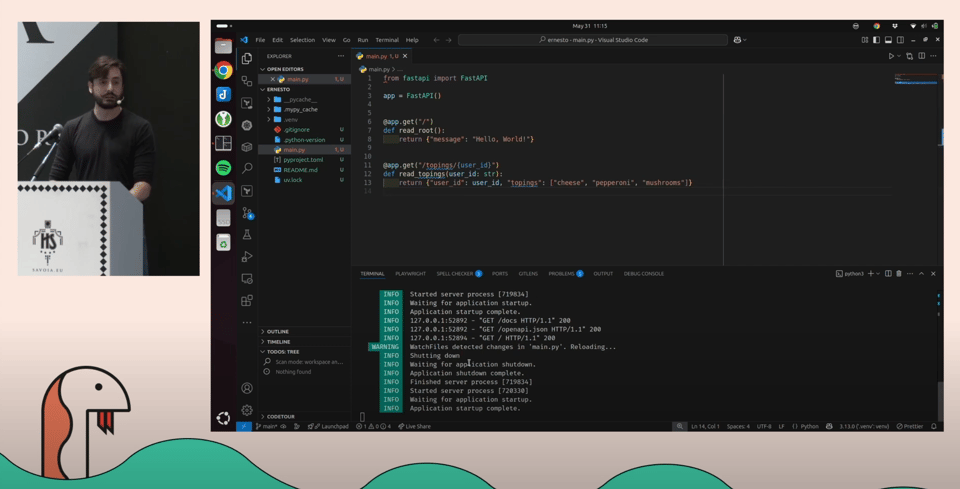The image size is (960, 489).
Task: Open the Search view in activity bar
Action: (247, 169)
